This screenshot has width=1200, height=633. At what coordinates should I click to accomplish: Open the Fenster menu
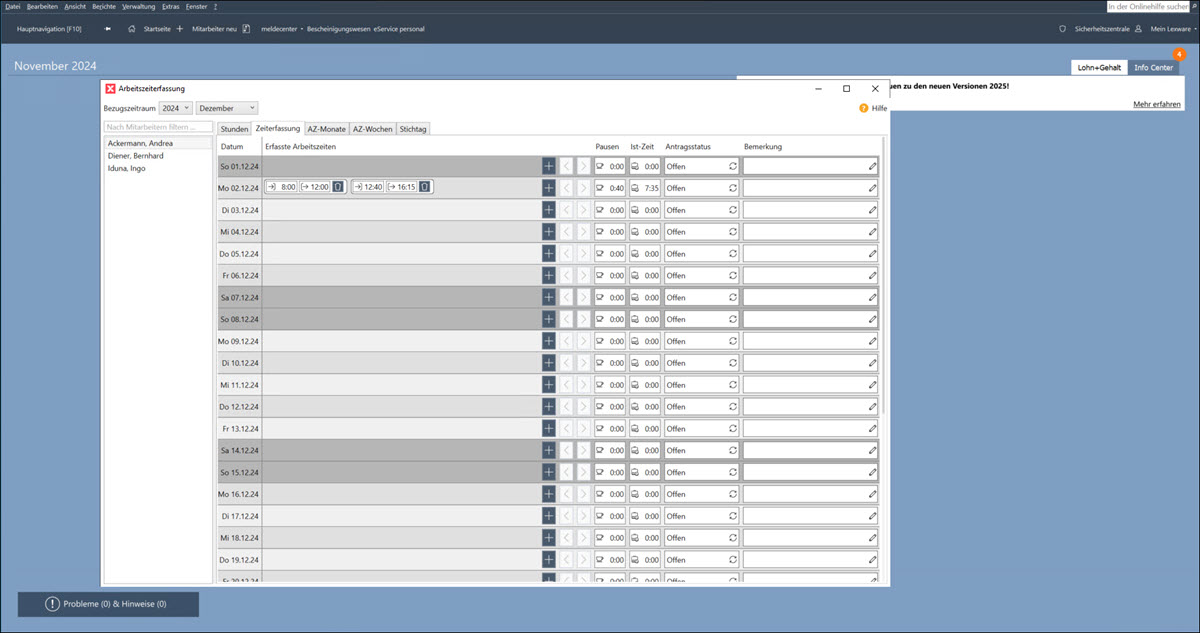(197, 6)
